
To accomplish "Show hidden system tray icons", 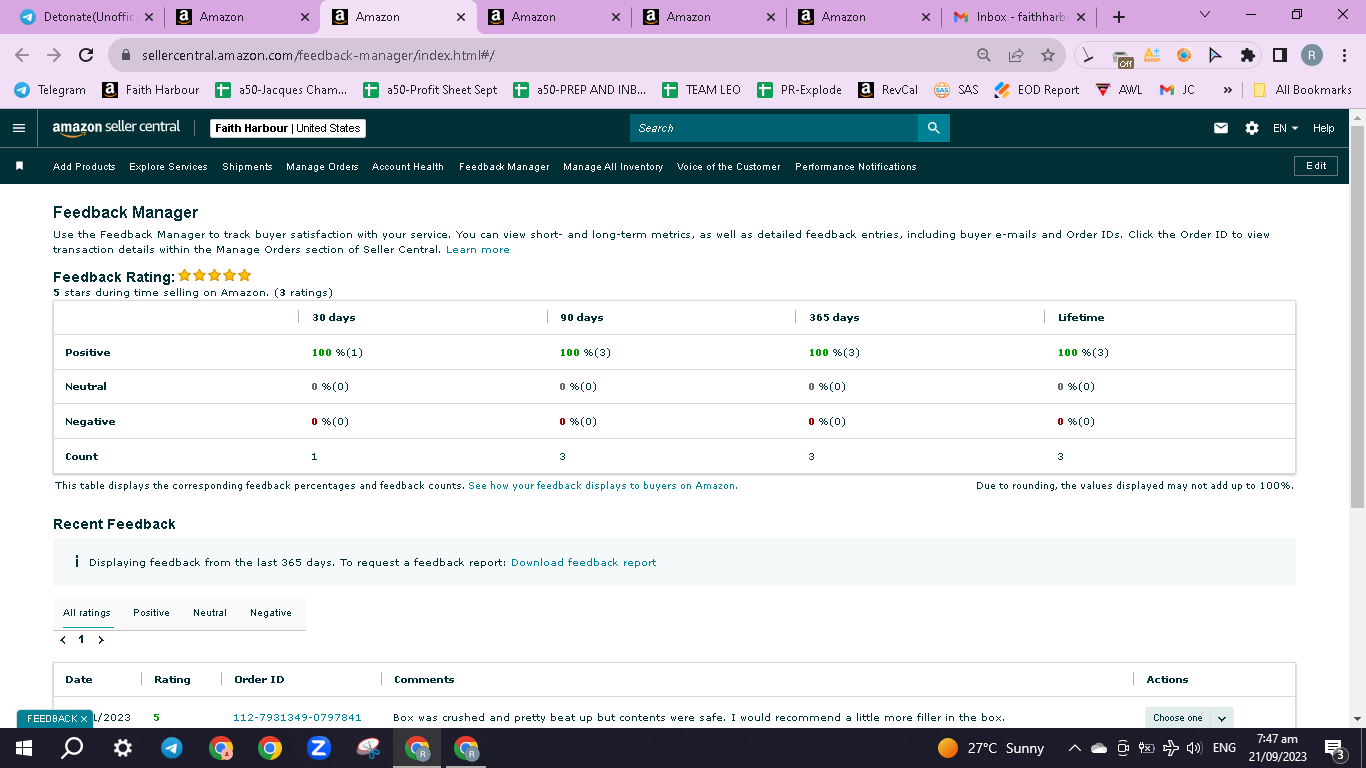I will click(x=1075, y=748).
